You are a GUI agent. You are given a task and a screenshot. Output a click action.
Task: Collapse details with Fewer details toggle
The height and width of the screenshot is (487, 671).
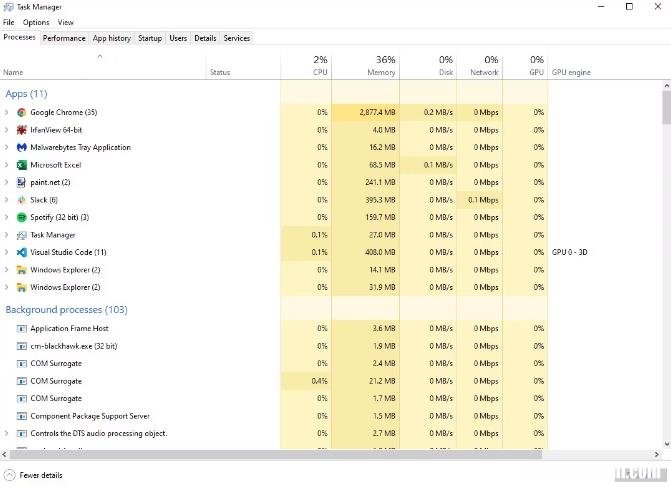pos(33,475)
